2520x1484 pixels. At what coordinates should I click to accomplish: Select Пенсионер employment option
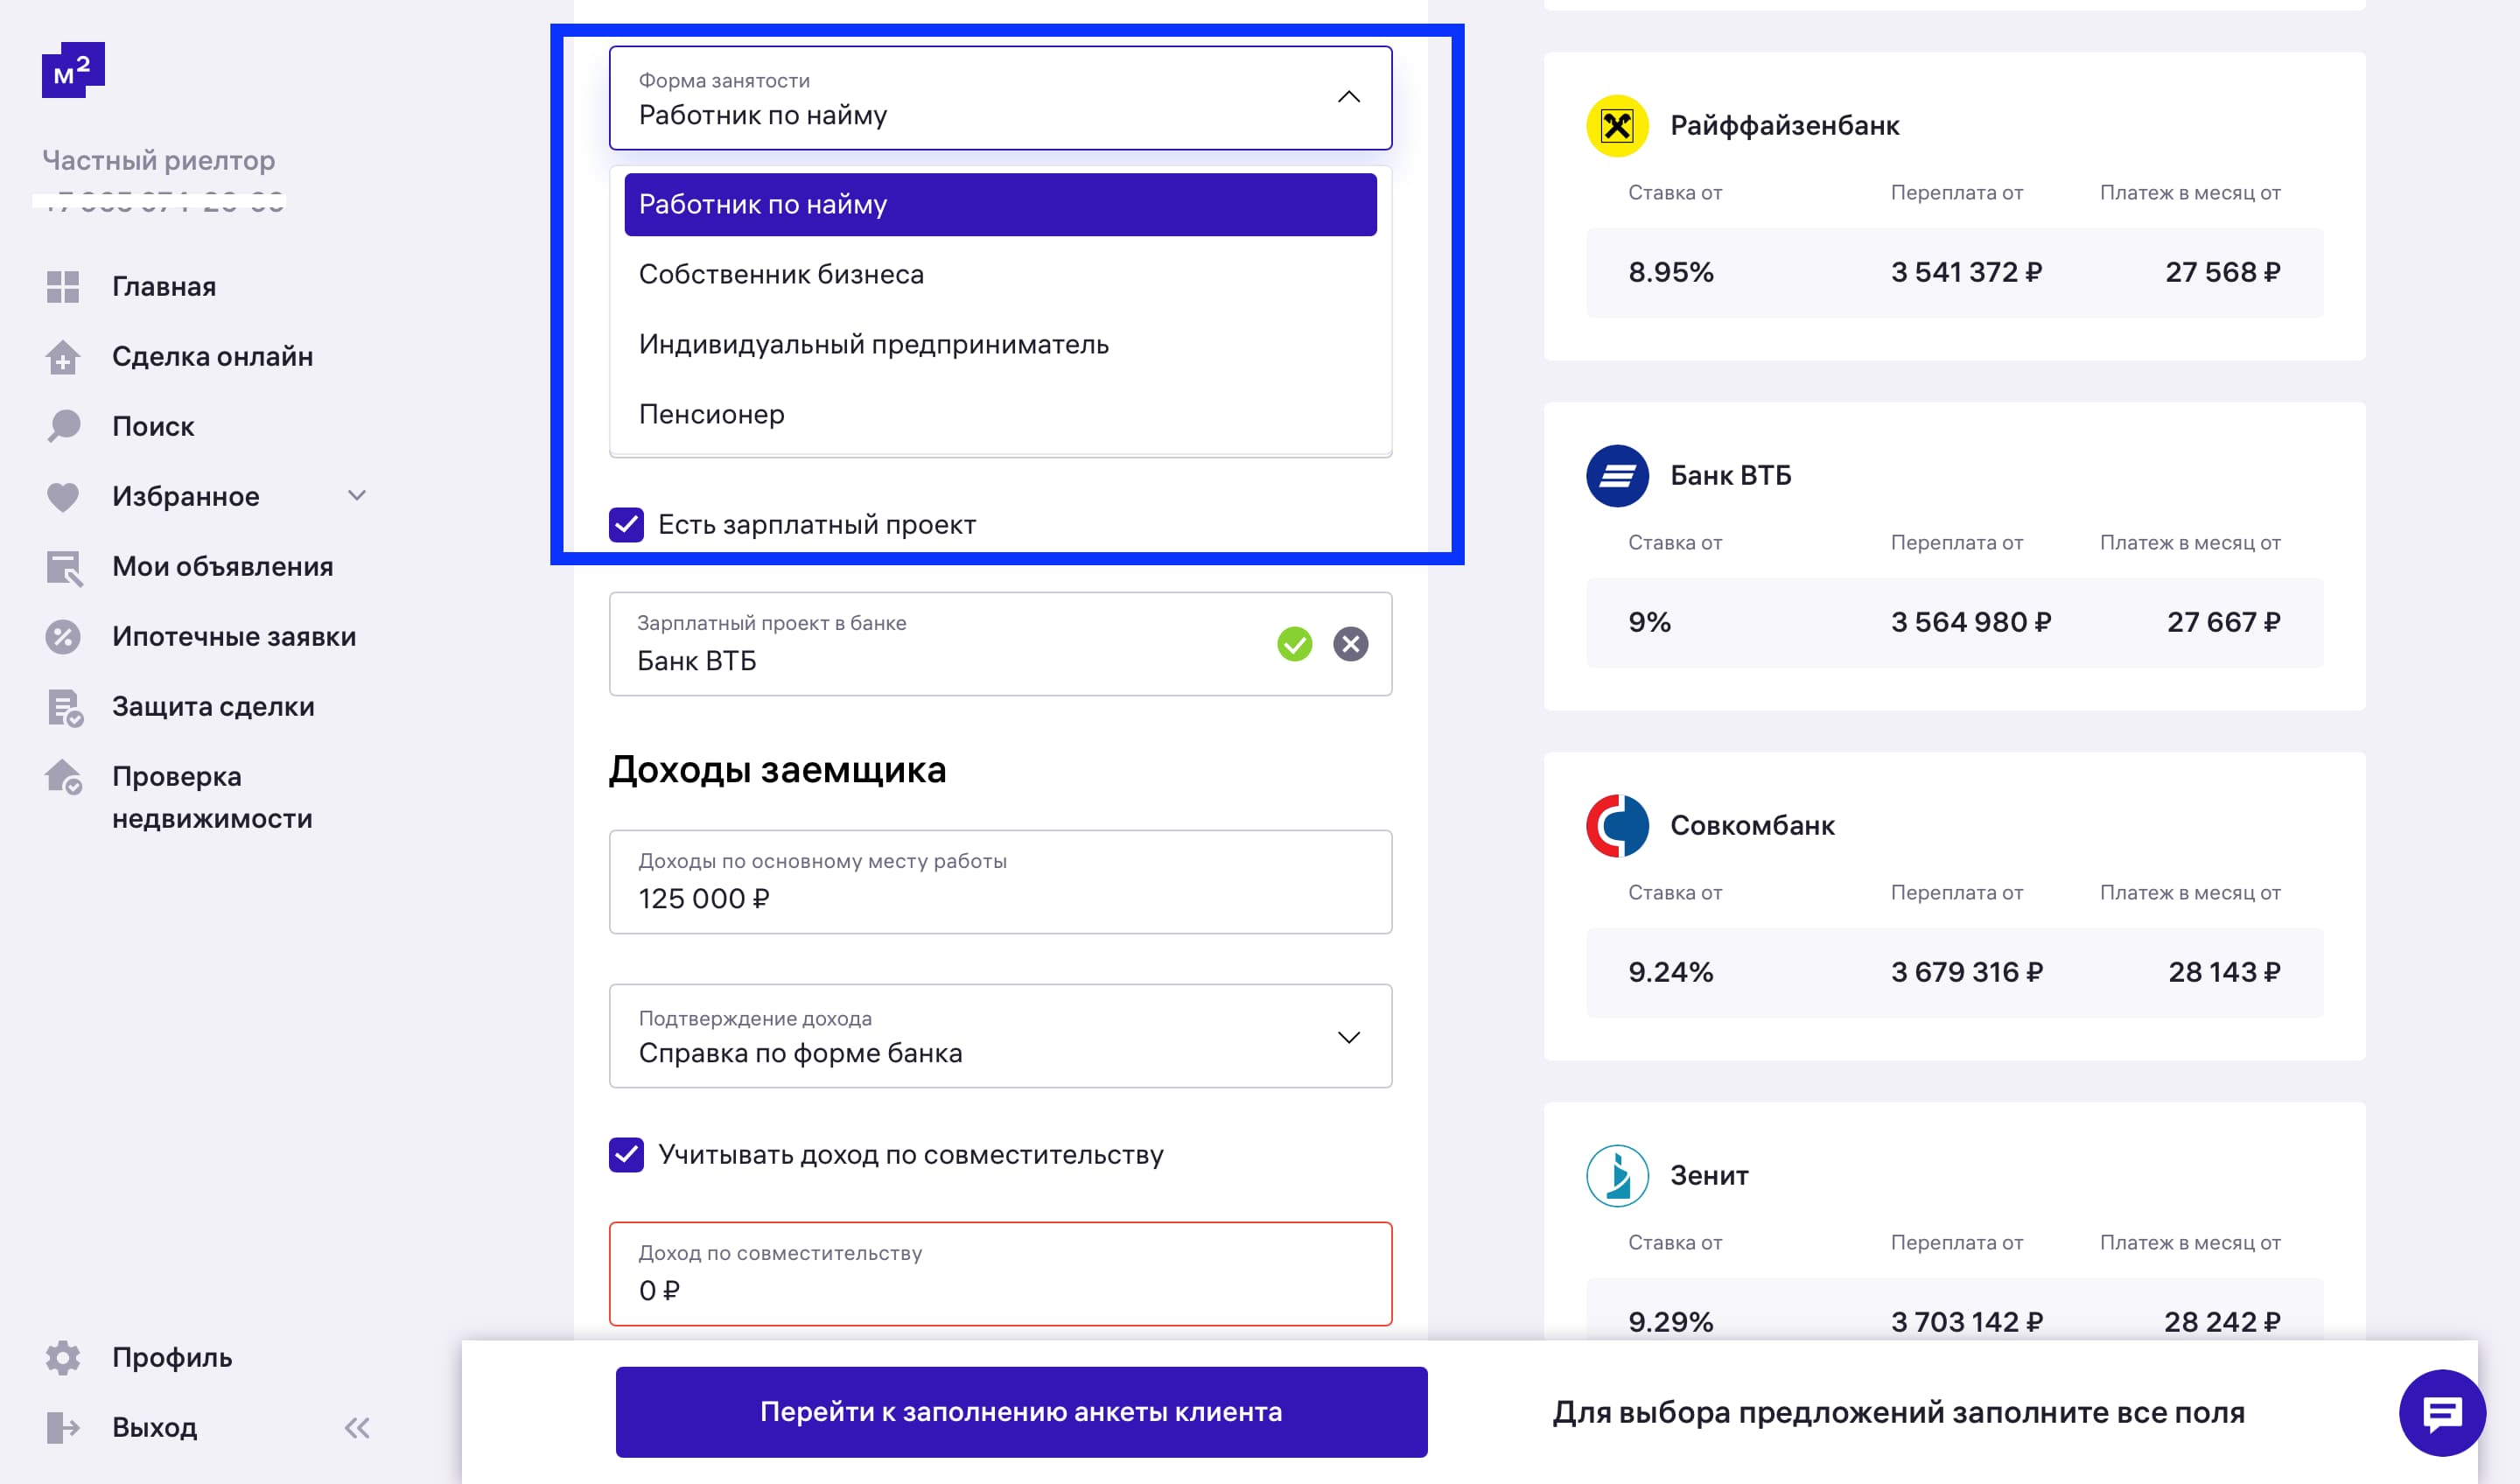712,414
